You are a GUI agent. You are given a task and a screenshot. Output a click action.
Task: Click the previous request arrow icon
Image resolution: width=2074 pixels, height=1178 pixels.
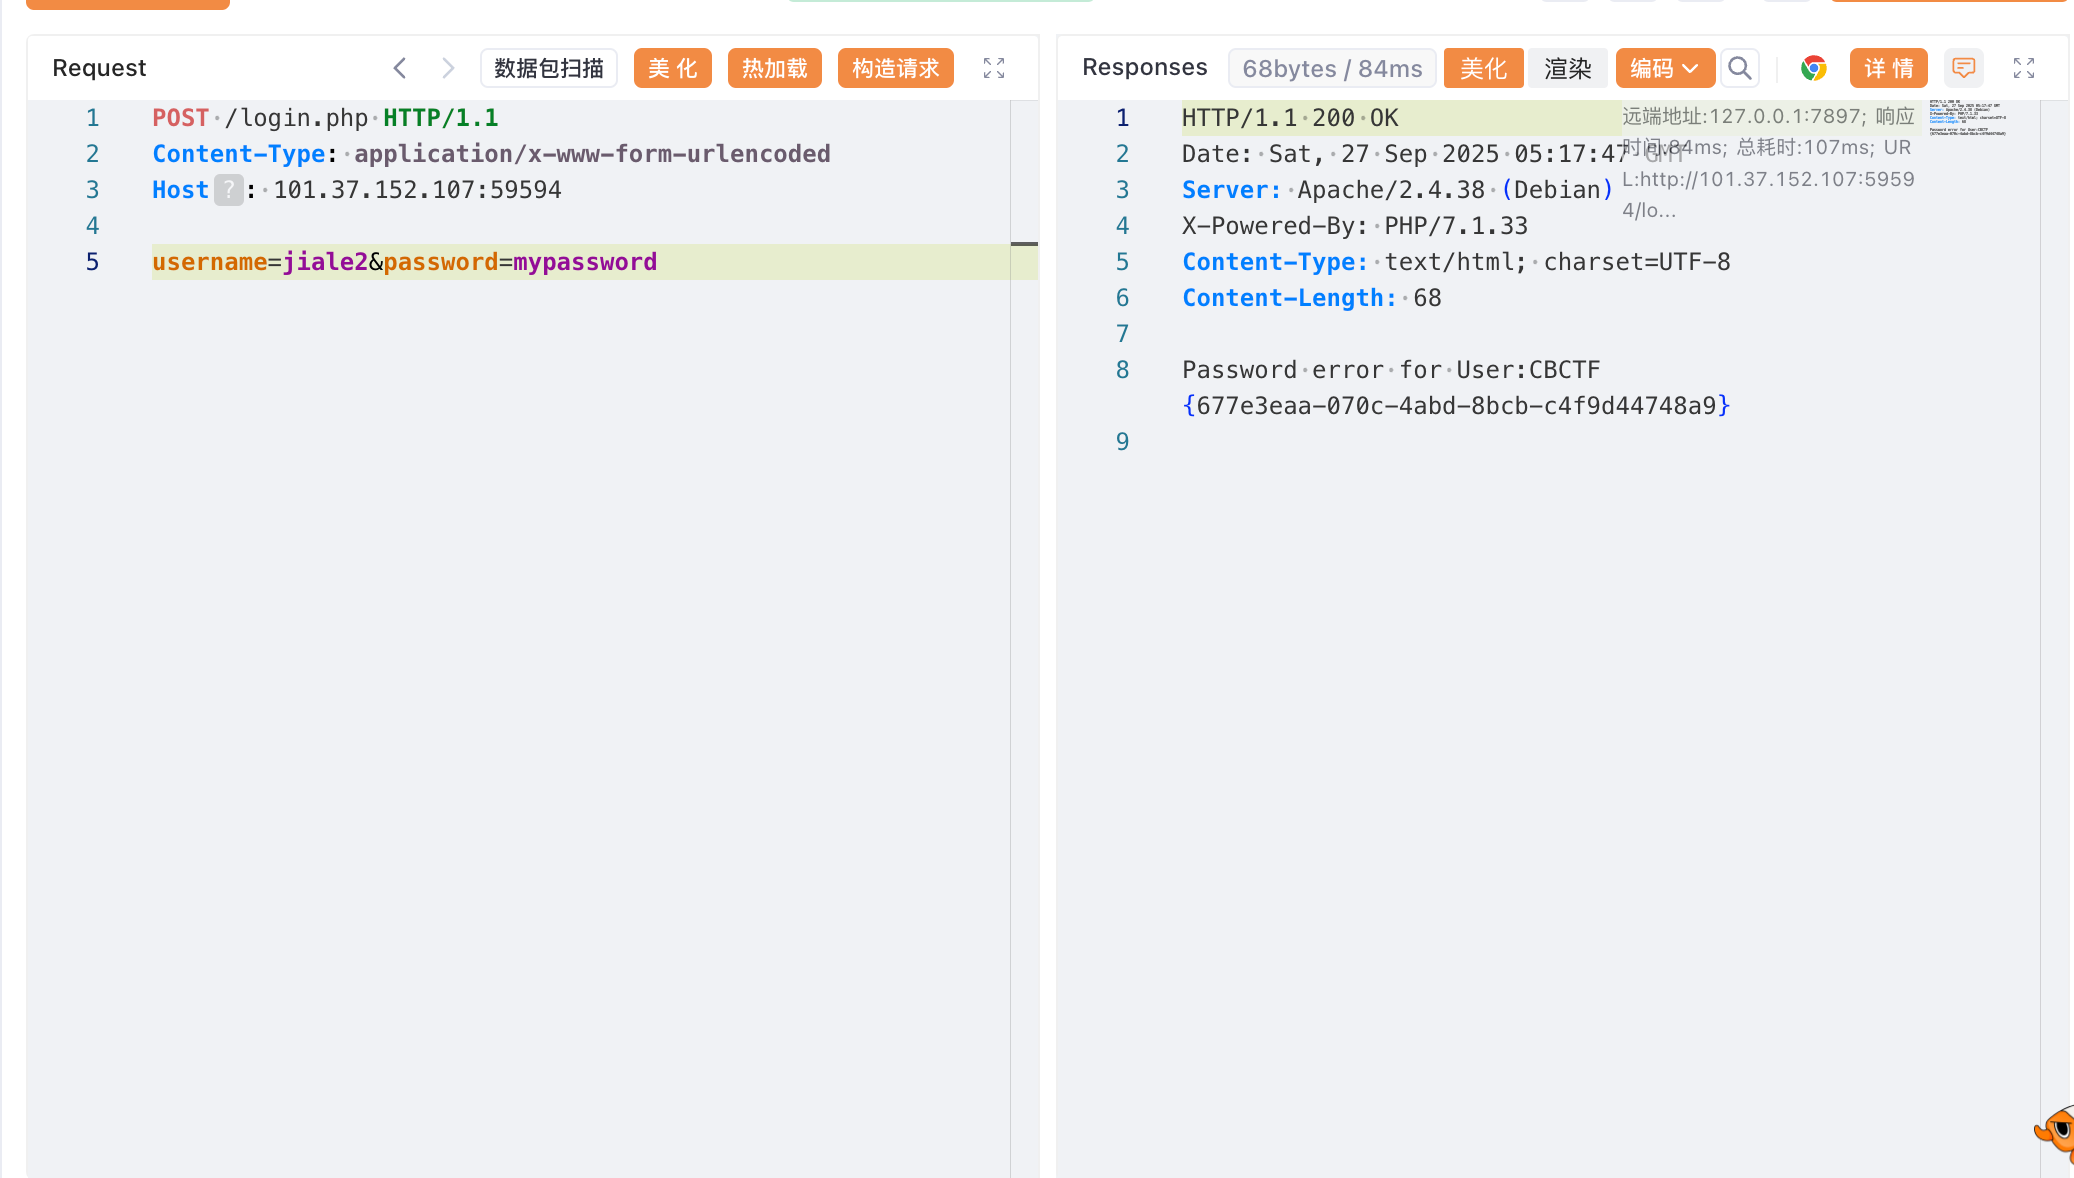(x=400, y=68)
